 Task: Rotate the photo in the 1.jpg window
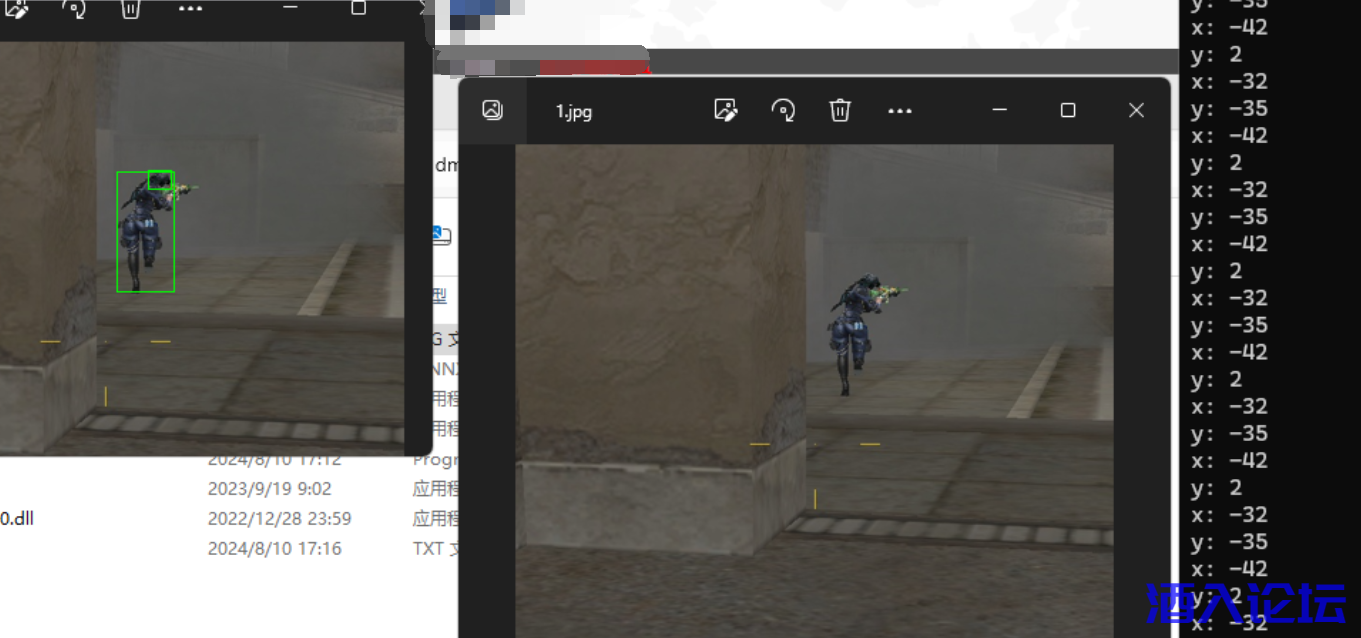pyautogui.click(x=783, y=110)
